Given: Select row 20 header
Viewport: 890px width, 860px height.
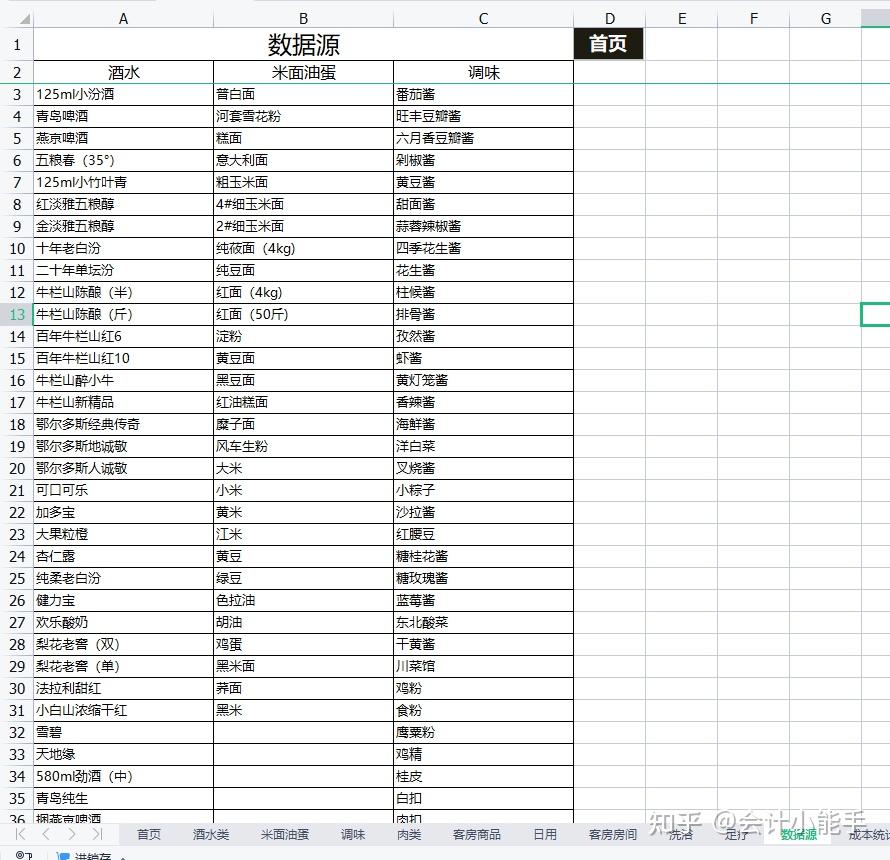Looking at the screenshot, I should 16,469.
